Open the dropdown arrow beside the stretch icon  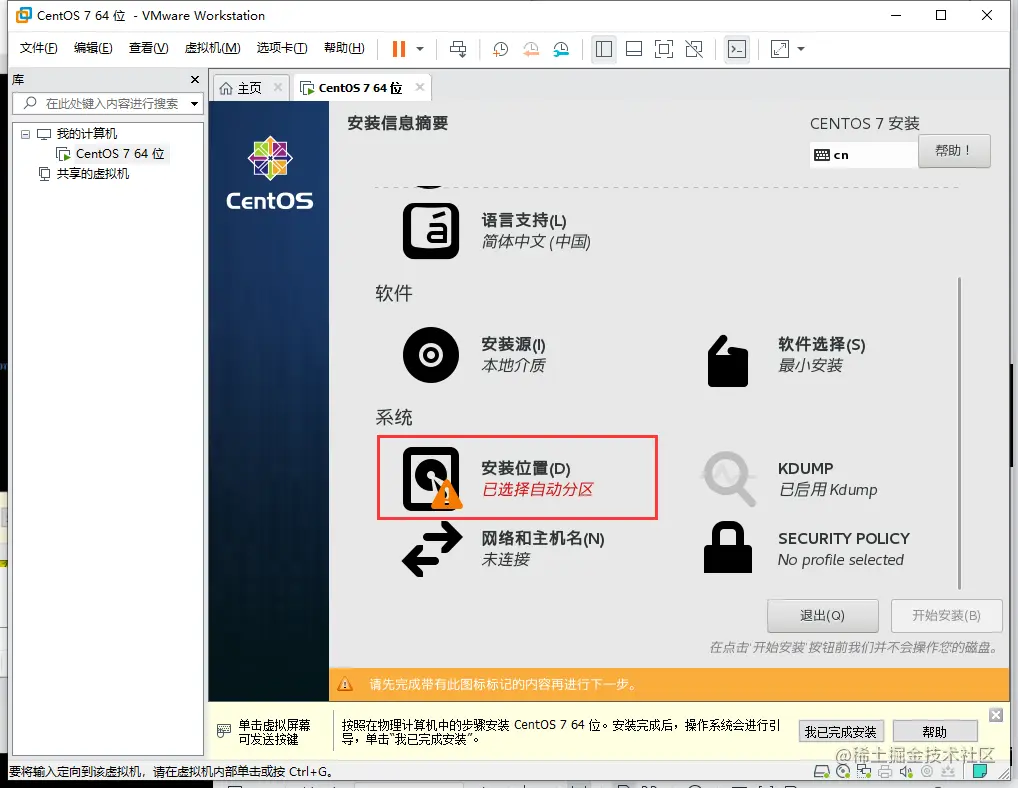coord(801,49)
